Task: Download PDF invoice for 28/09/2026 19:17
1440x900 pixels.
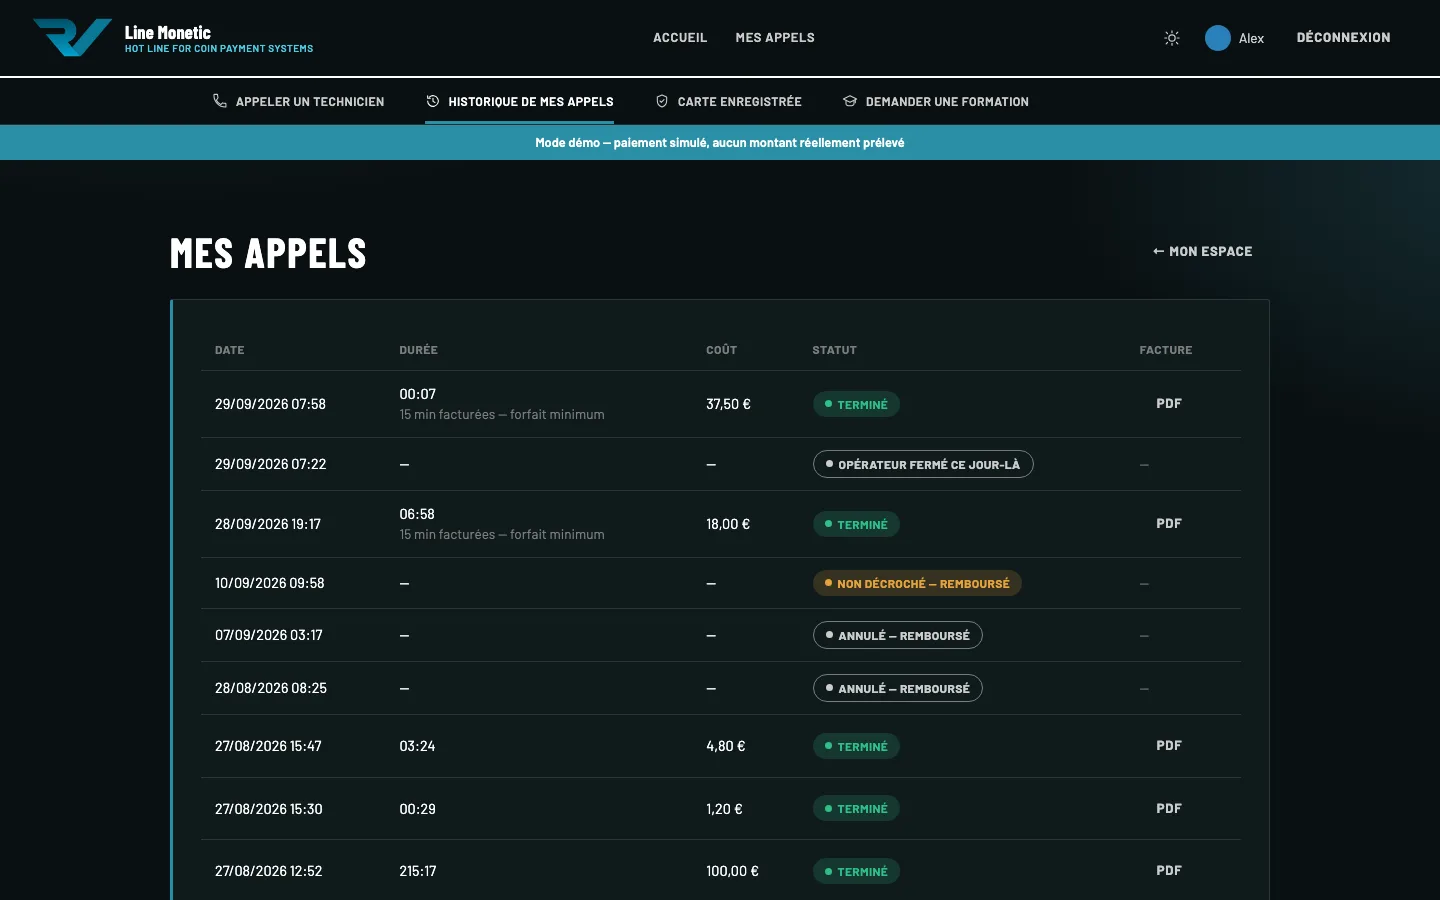Action: pyautogui.click(x=1169, y=524)
